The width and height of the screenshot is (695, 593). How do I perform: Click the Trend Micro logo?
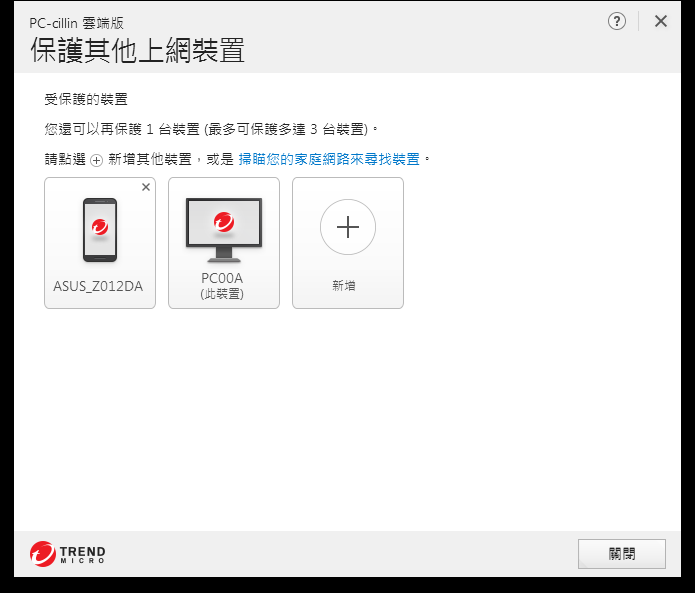pyautogui.click(x=68, y=554)
